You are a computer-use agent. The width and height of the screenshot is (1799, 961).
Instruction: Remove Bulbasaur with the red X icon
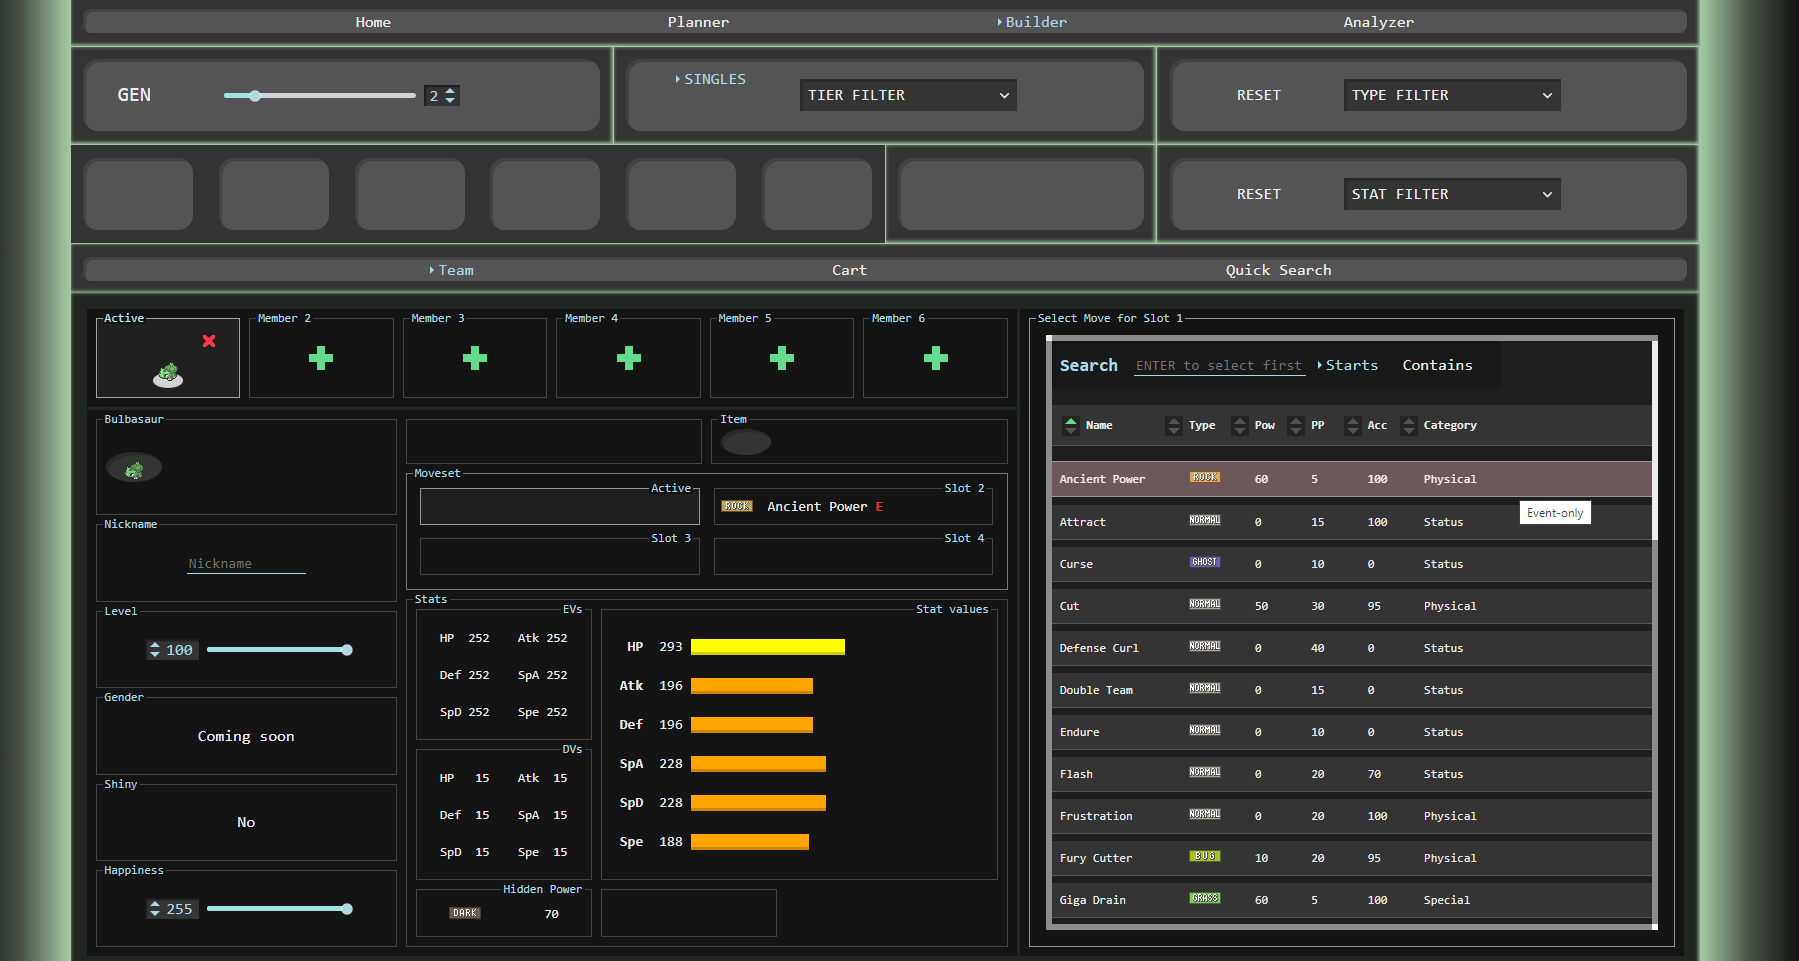coord(209,341)
